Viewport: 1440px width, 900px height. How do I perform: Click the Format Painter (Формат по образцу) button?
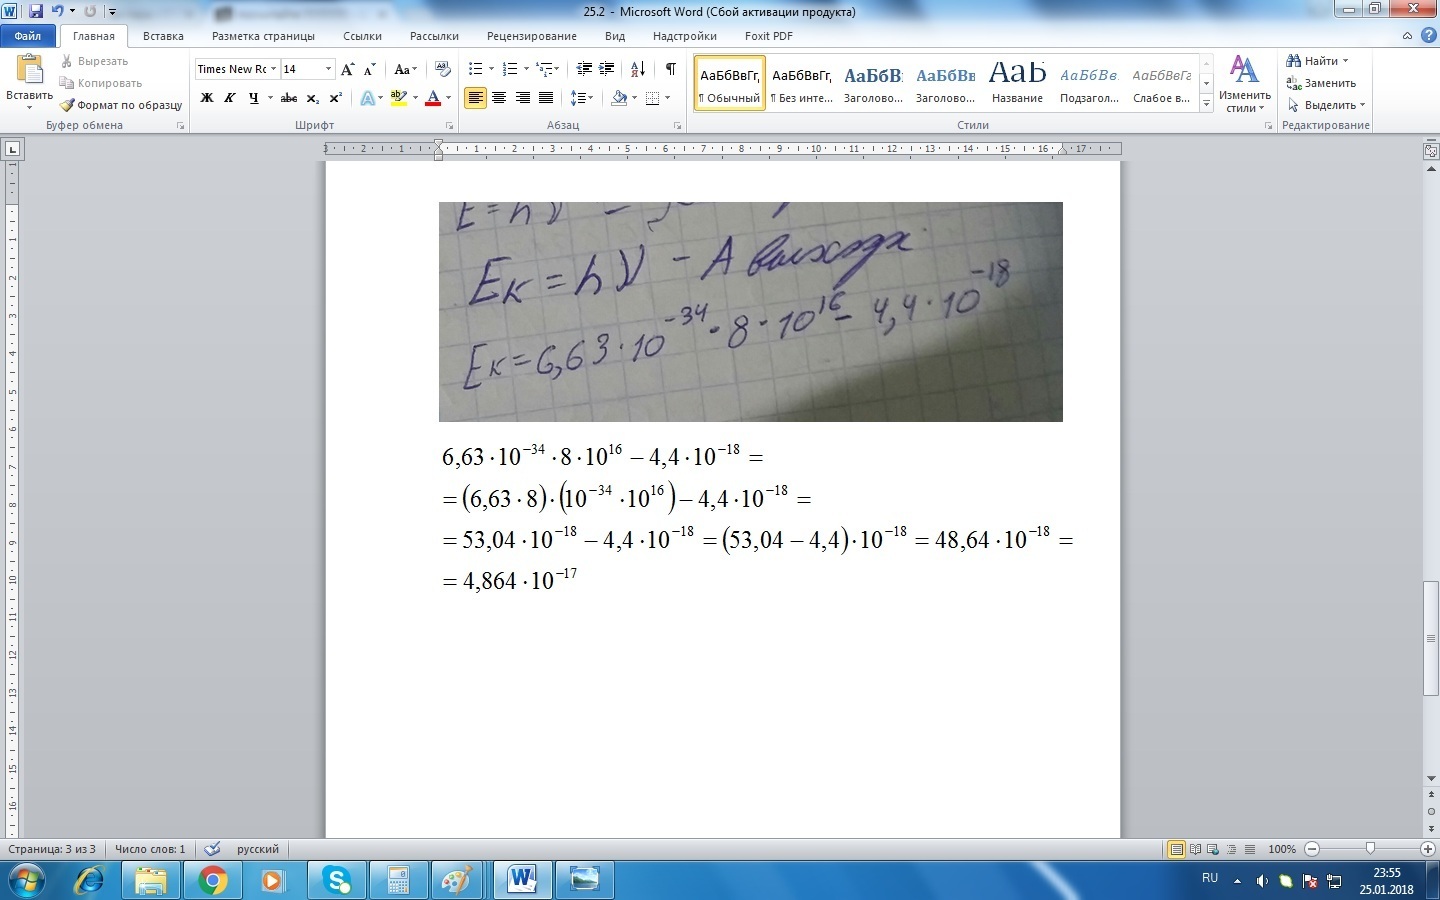[x=121, y=105]
